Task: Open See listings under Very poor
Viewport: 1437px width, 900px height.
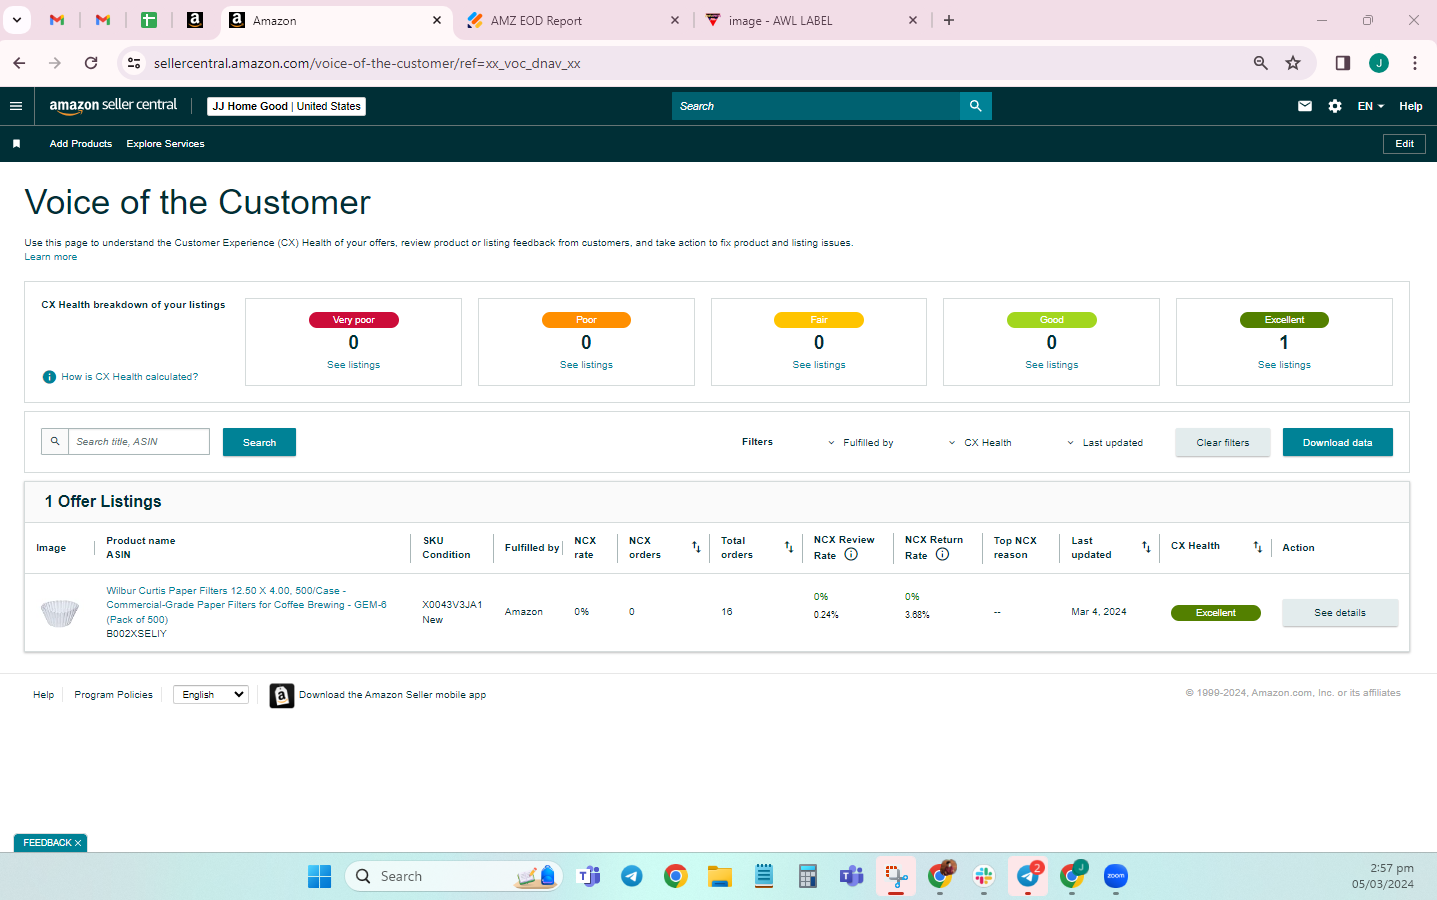Action: (x=354, y=365)
